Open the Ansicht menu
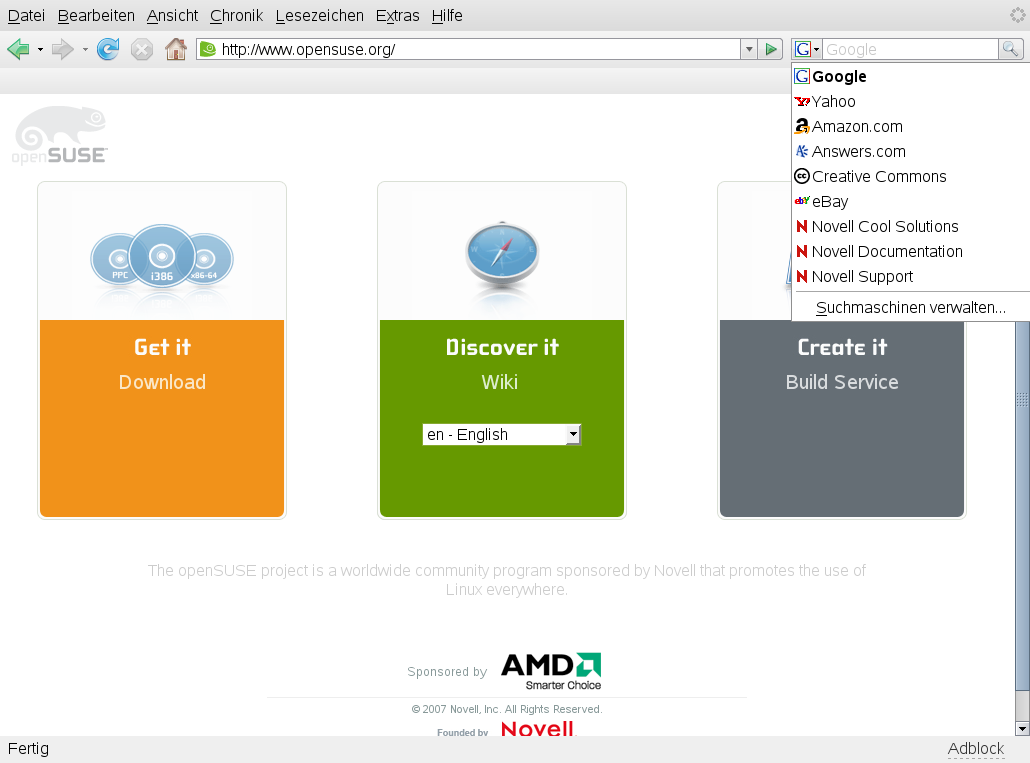This screenshot has height=763, width=1030. point(172,15)
